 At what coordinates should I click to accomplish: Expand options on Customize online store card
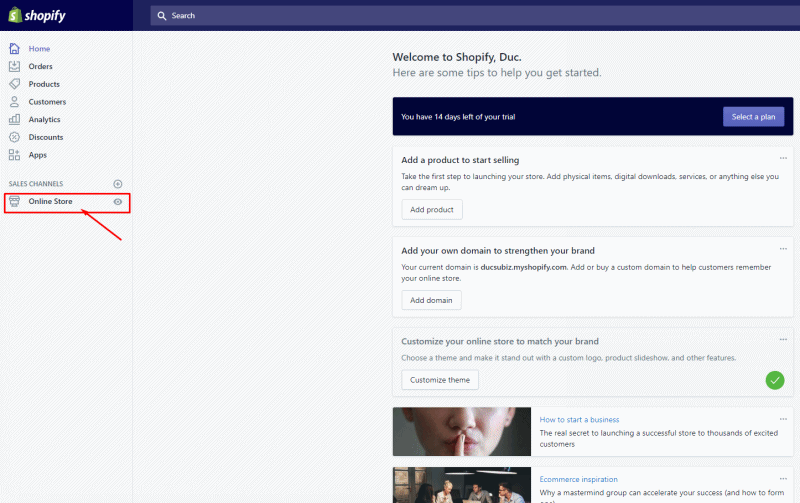(783, 340)
